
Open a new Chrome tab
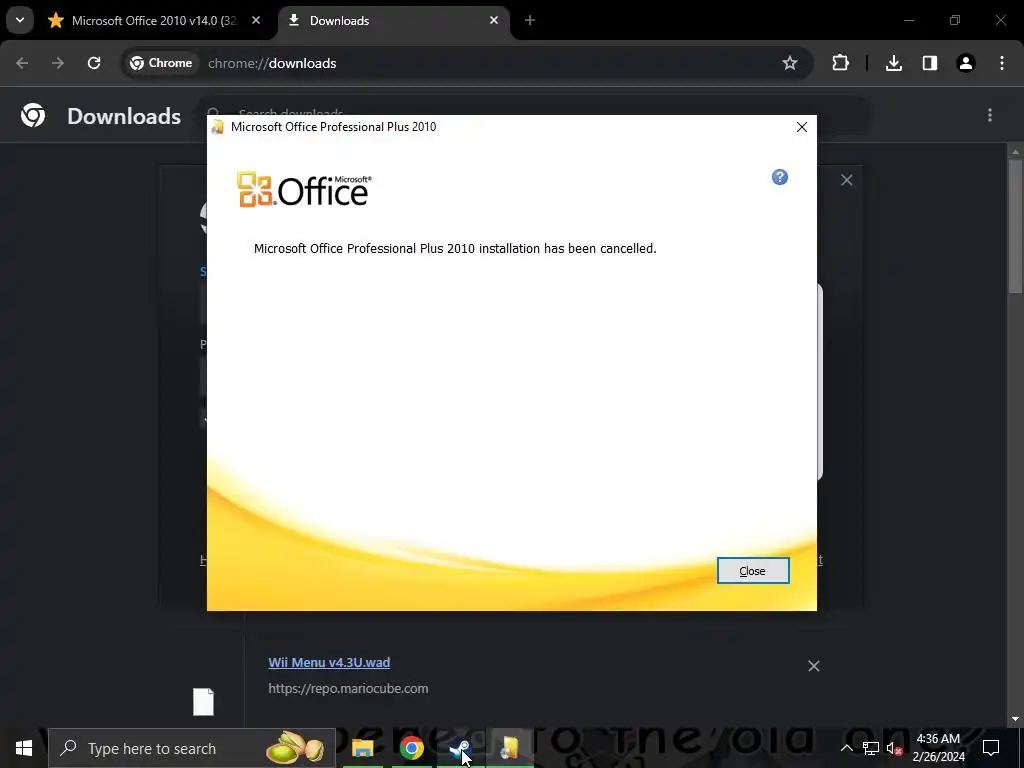point(530,21)
